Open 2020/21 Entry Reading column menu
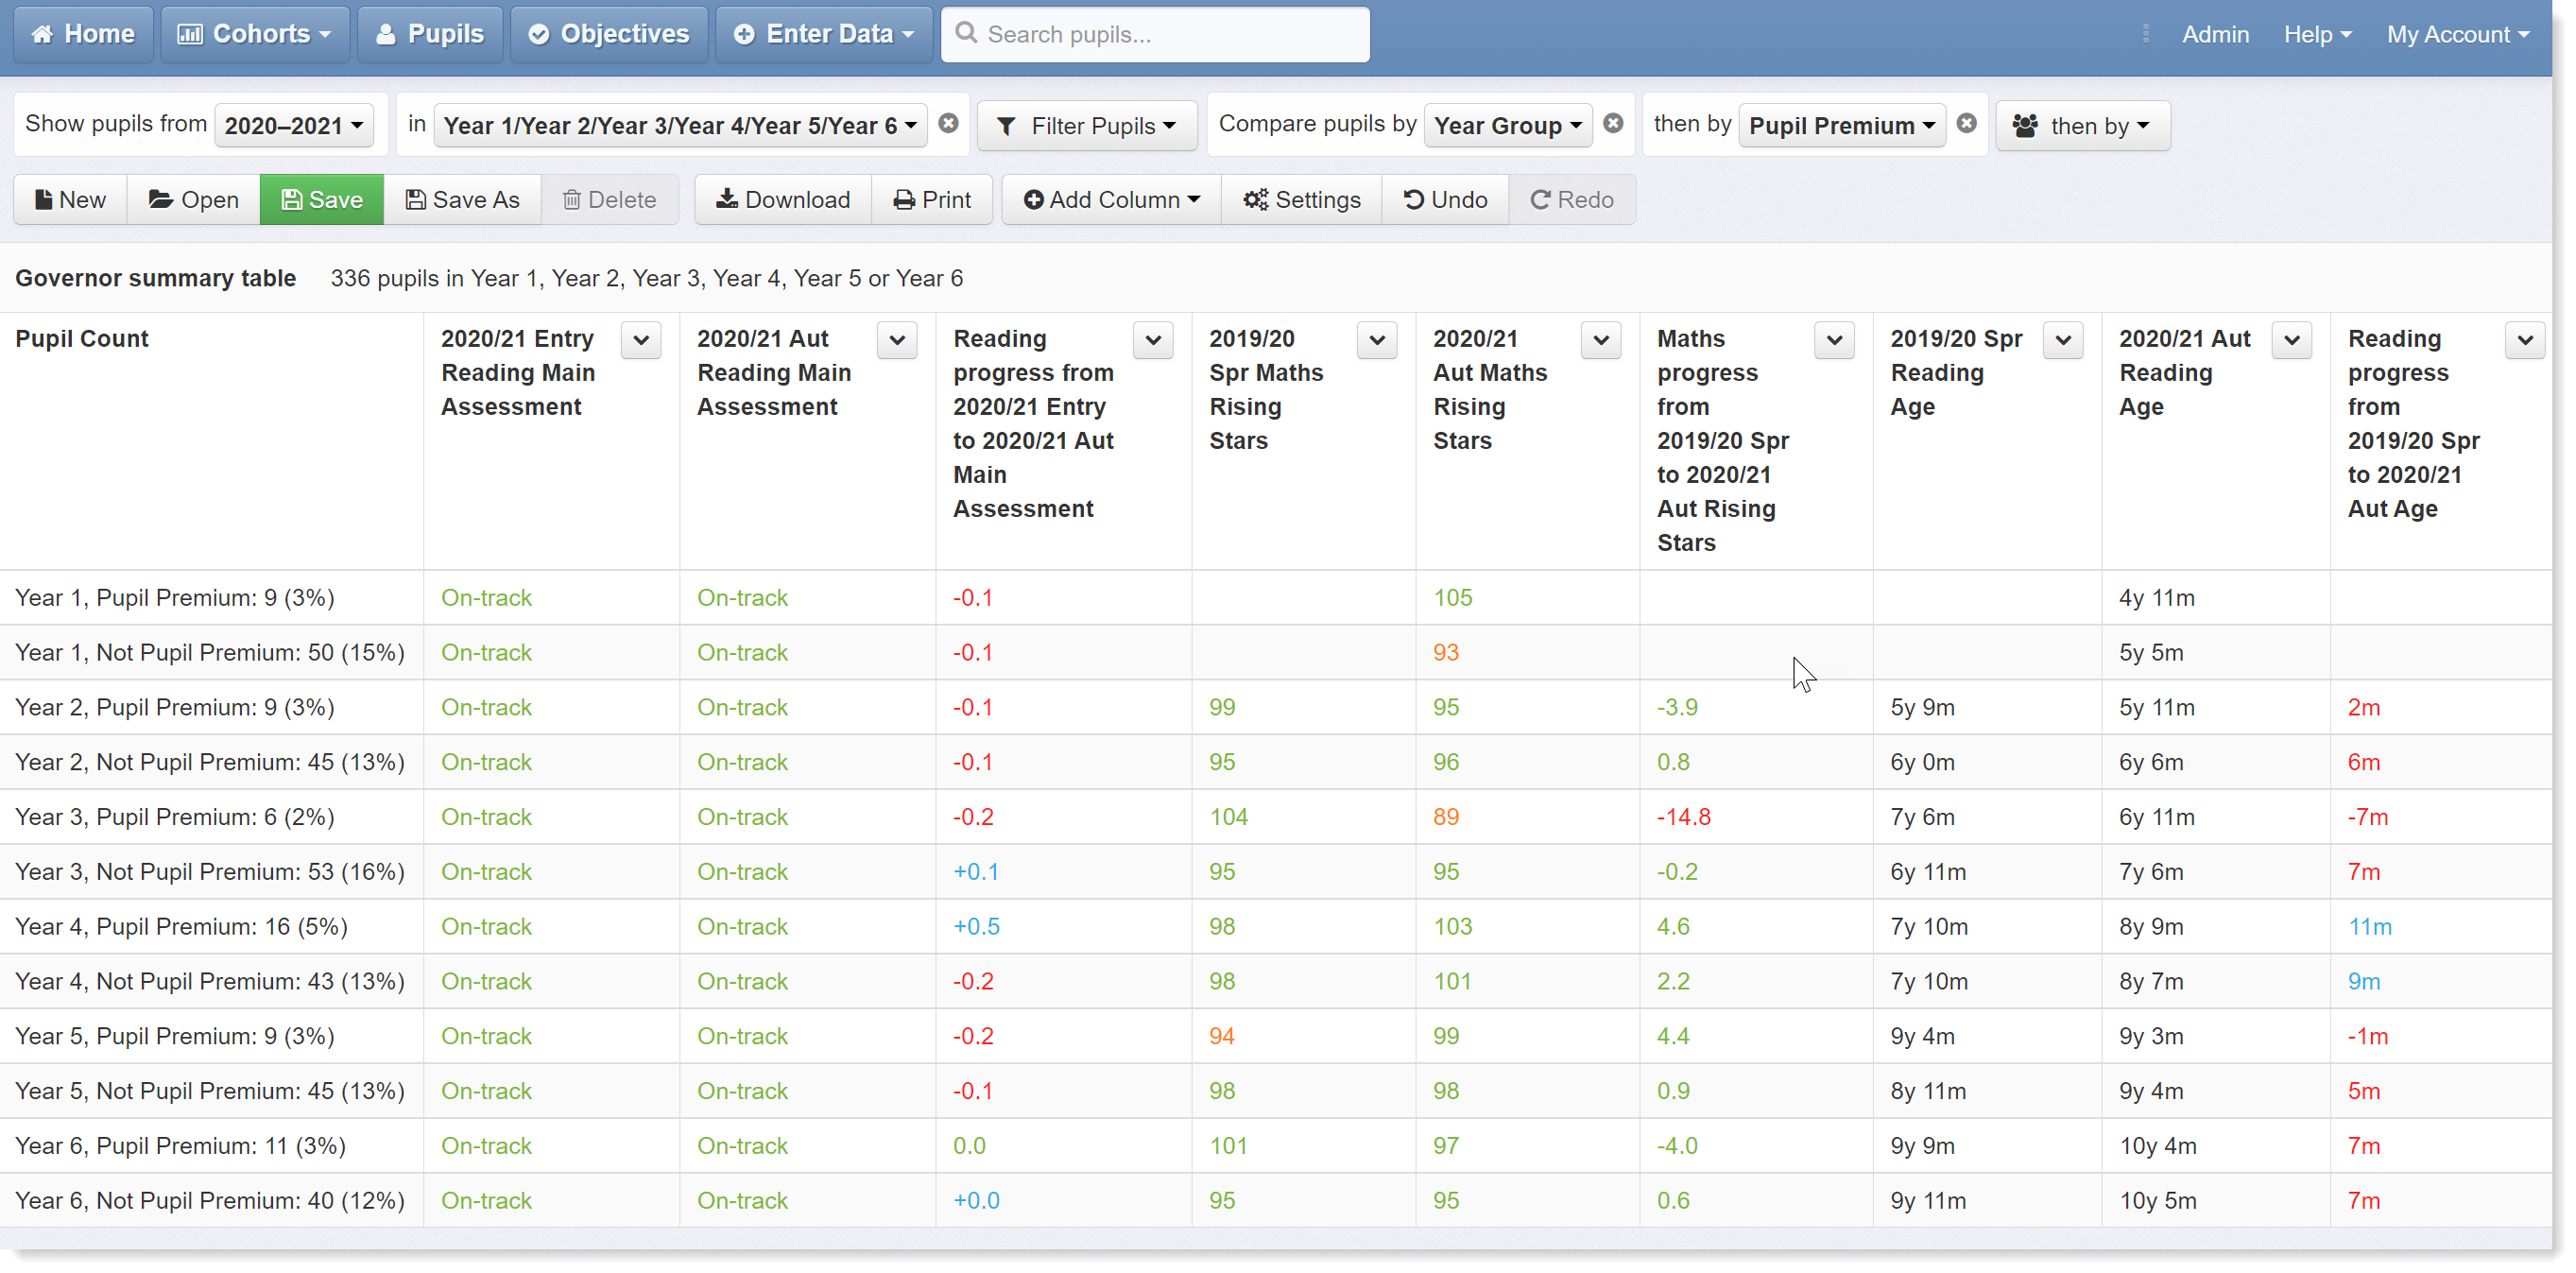Viewport: 2576px width, 1273px height. (x=641, y=340)
